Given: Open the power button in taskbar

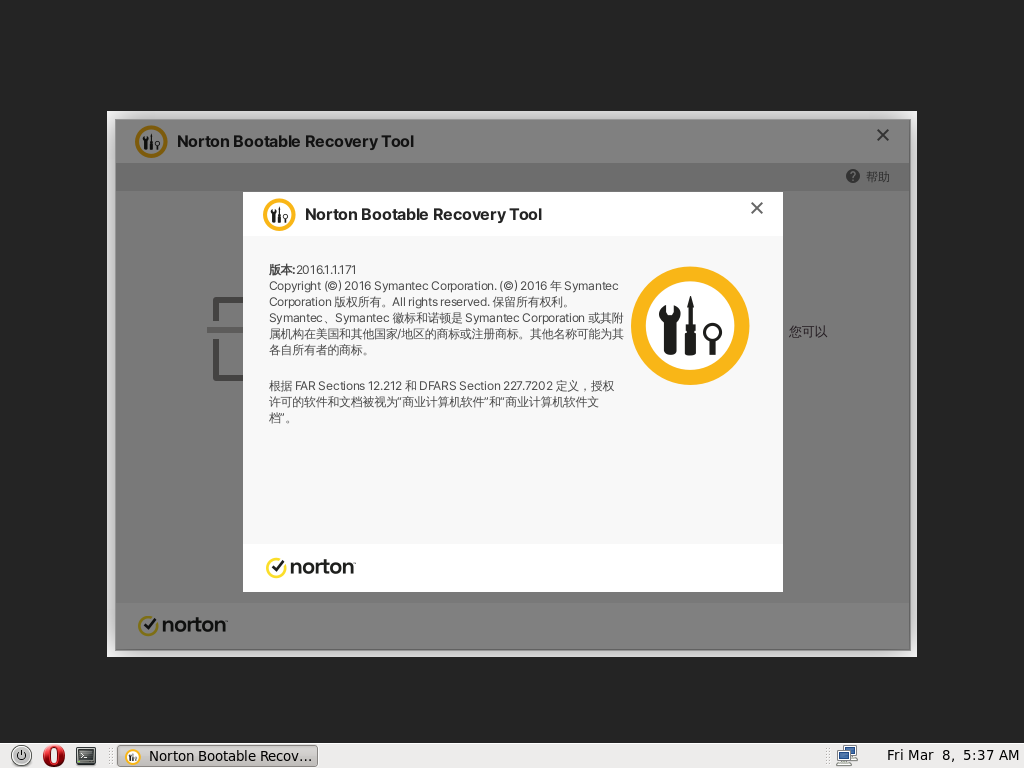Looking at the screenshot, I should click(x=21, y=756).
